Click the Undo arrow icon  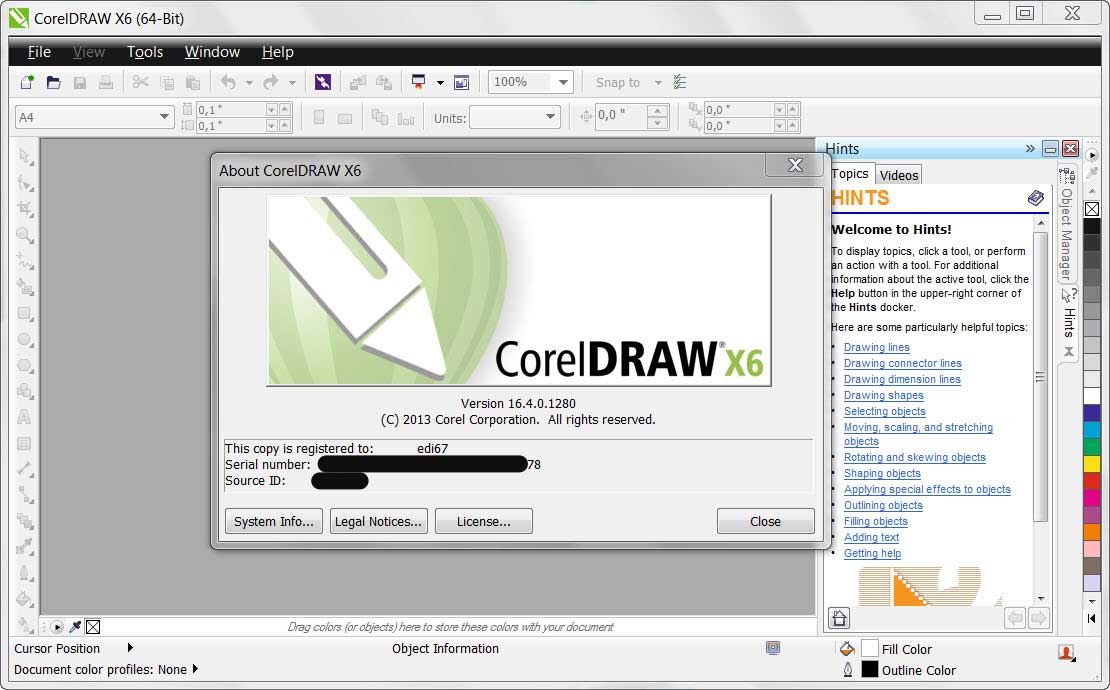coord(228,82)
